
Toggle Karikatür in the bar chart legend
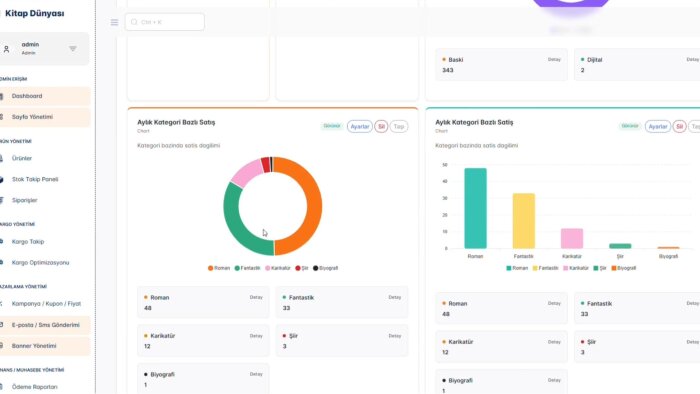(576, 268)
